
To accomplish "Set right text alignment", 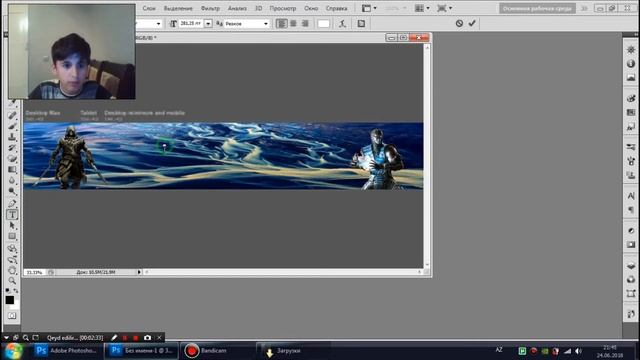I will (x=305, y=24).
